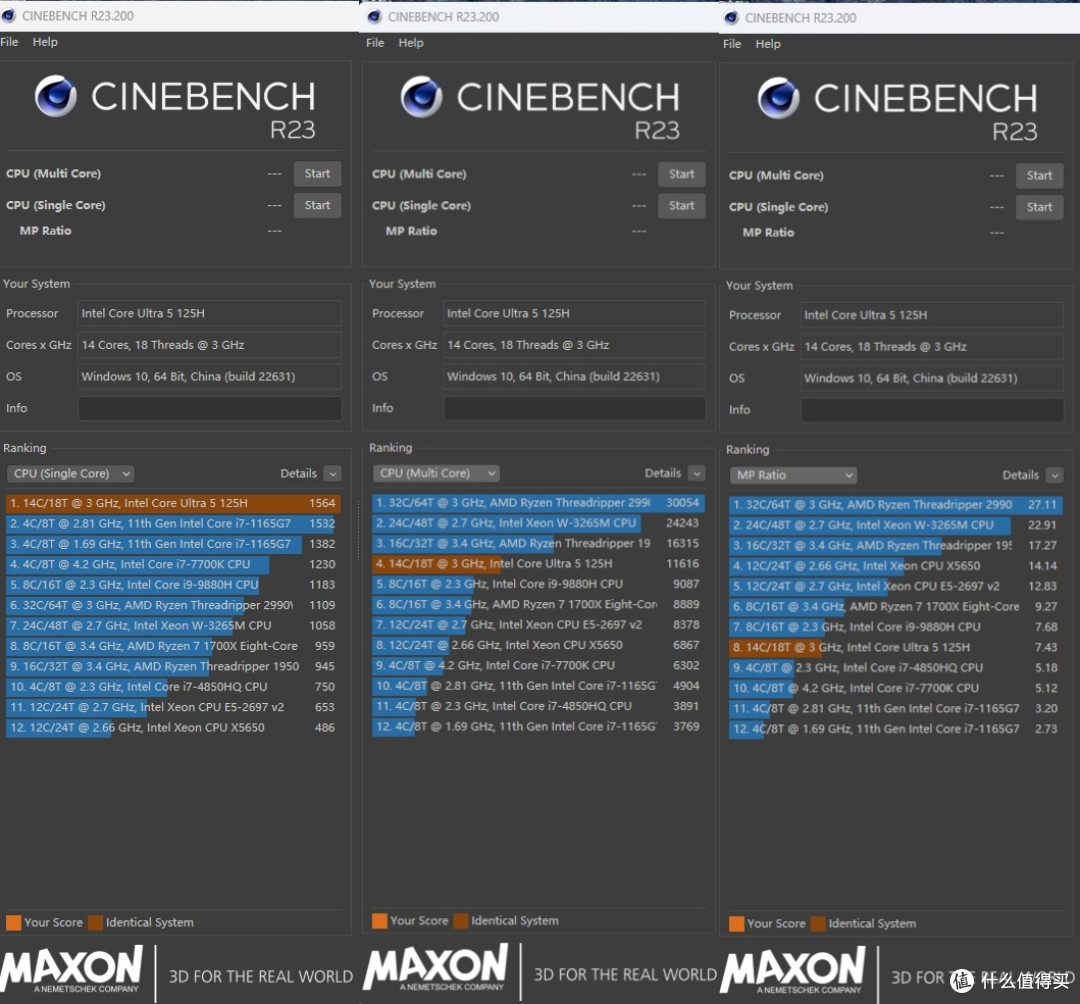Select Threadripper row scoring 30054

539,503
